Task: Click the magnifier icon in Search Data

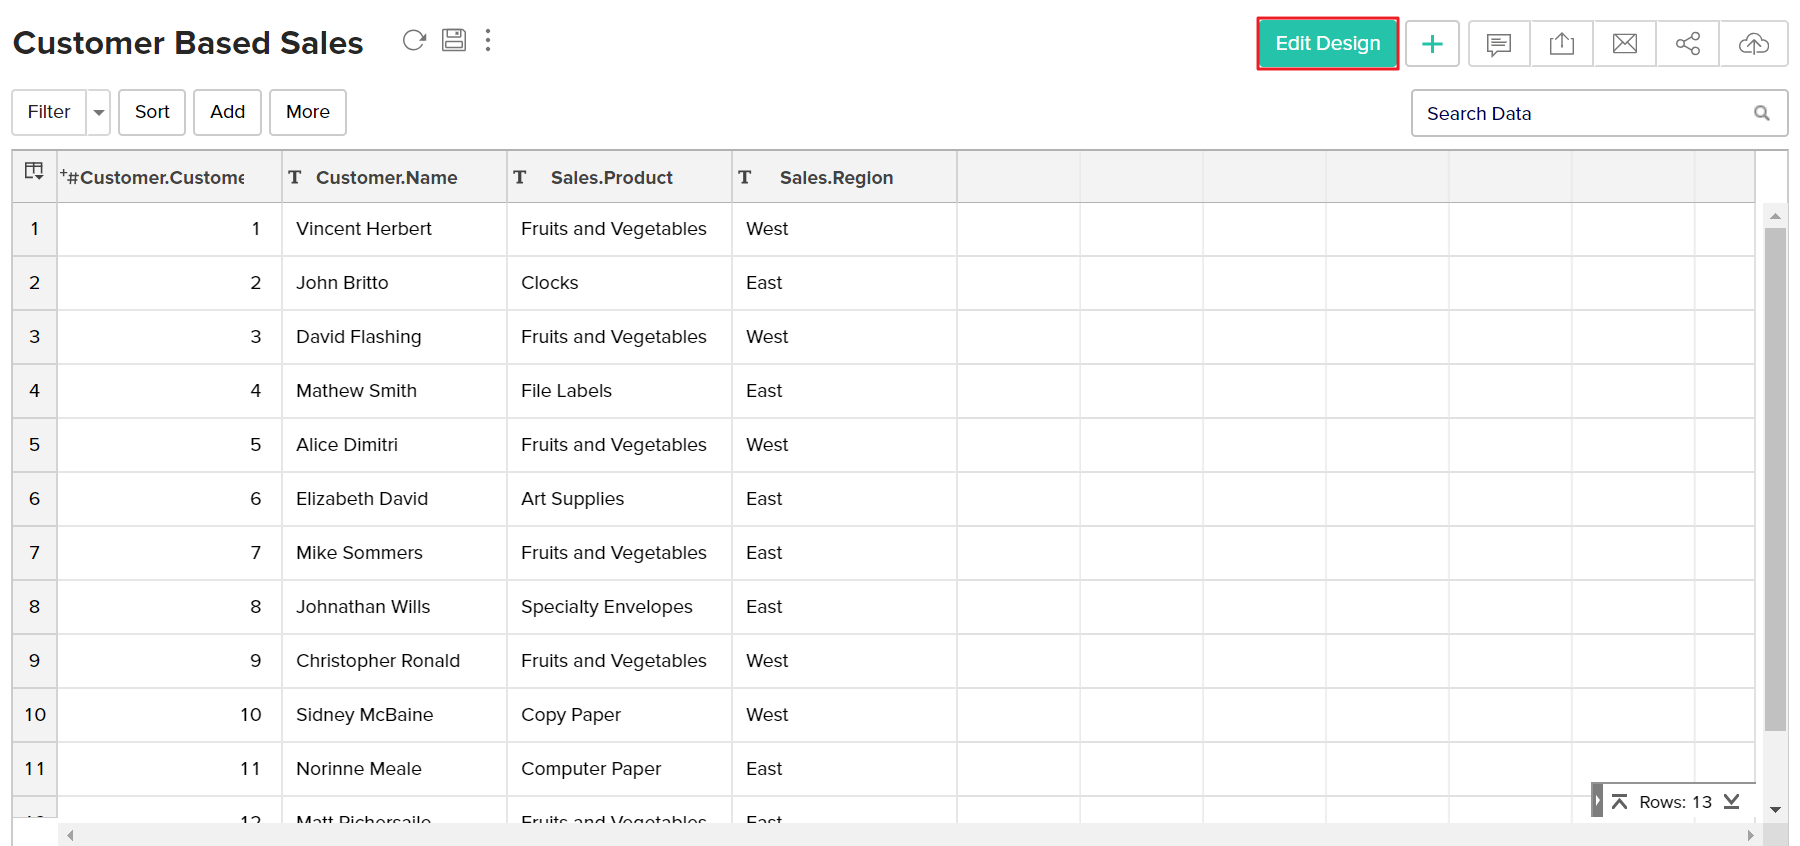Action: [x=1762, y=113]
